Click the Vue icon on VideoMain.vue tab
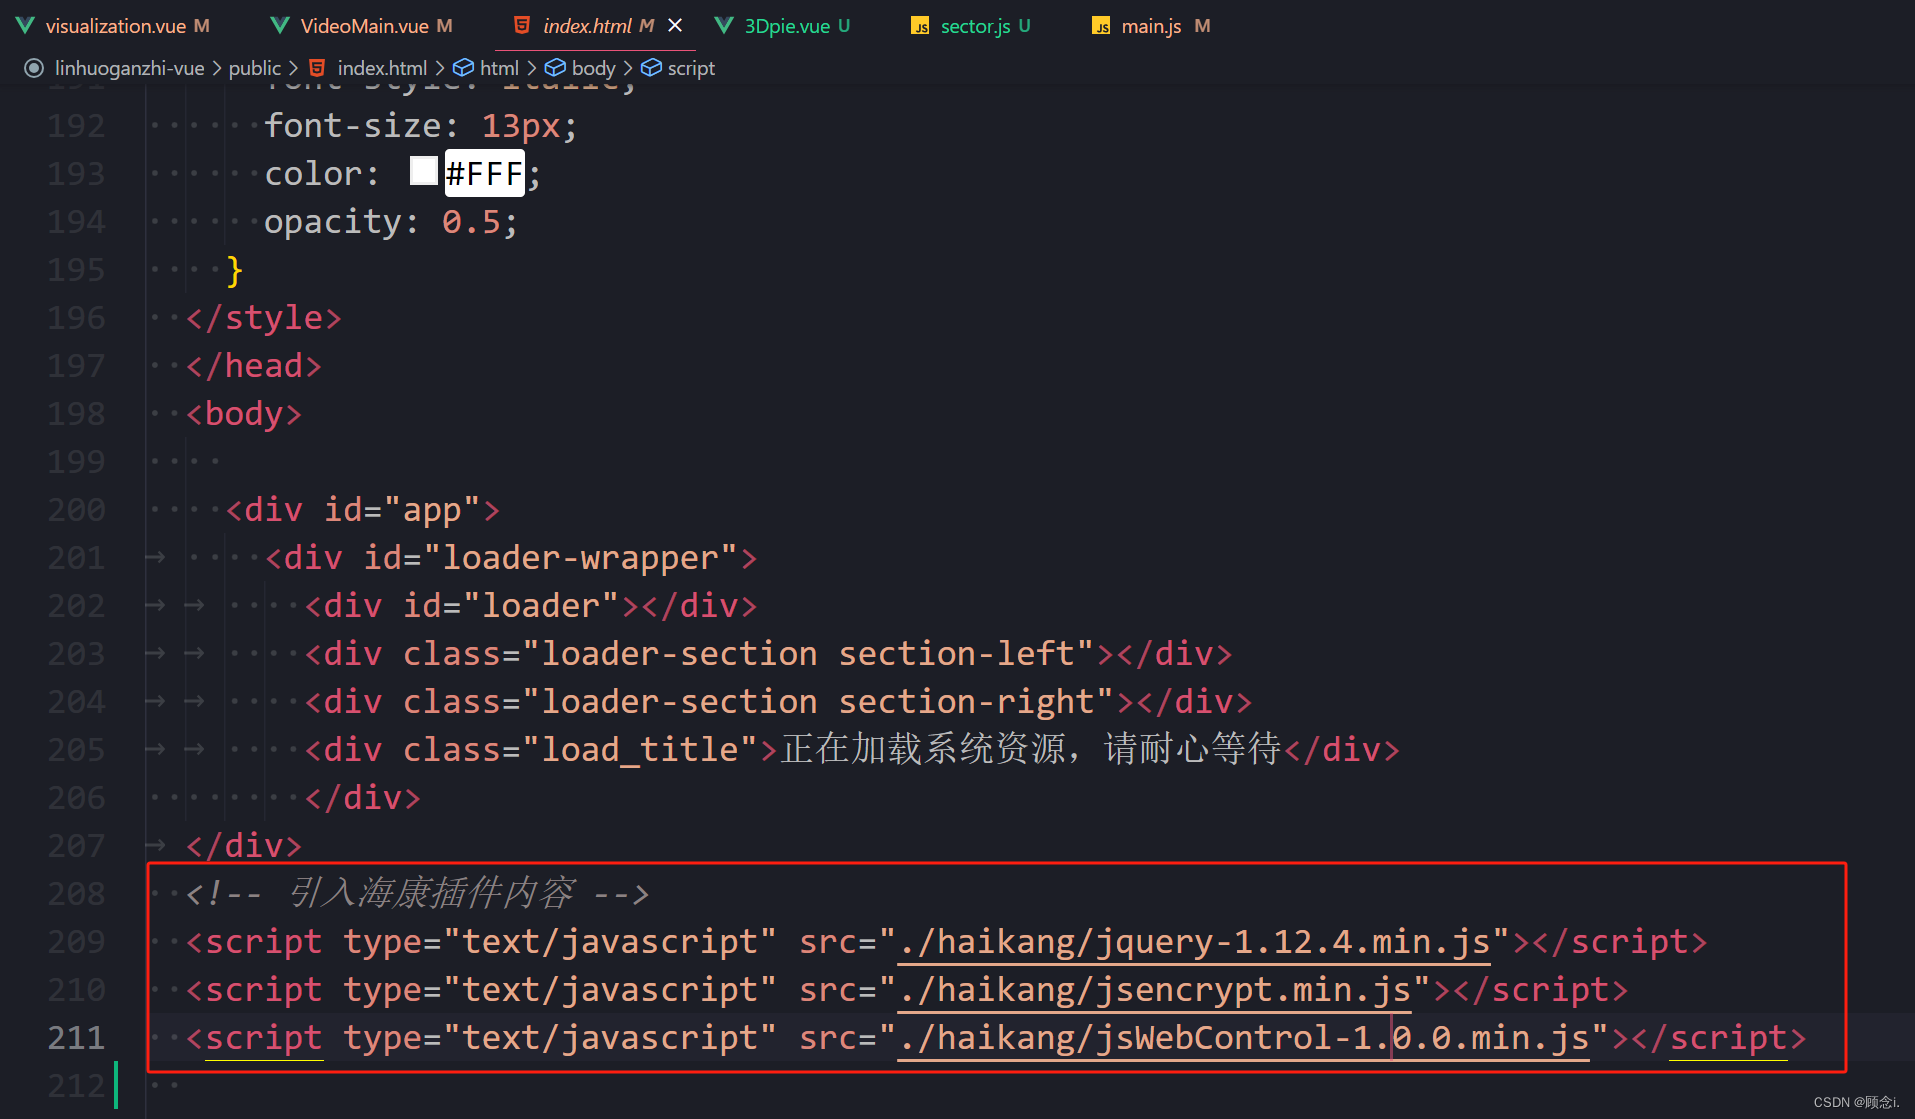Viewport: 1915px width, 1119px height. click(x=280, y=26)
